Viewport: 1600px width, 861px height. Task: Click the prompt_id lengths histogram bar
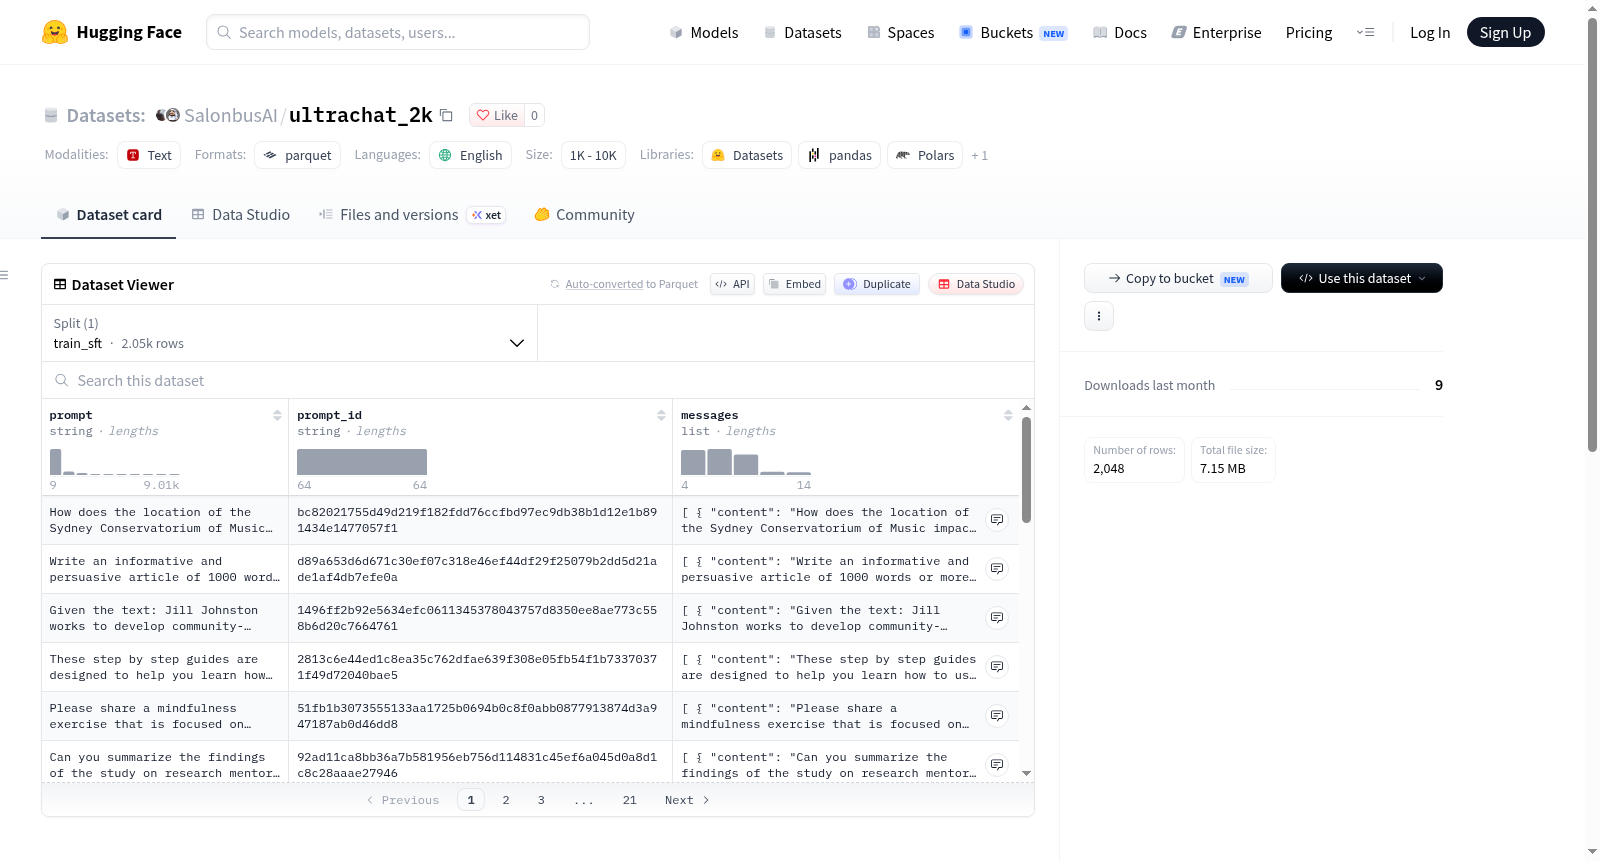pyautogui.click(x=362, y=462)
